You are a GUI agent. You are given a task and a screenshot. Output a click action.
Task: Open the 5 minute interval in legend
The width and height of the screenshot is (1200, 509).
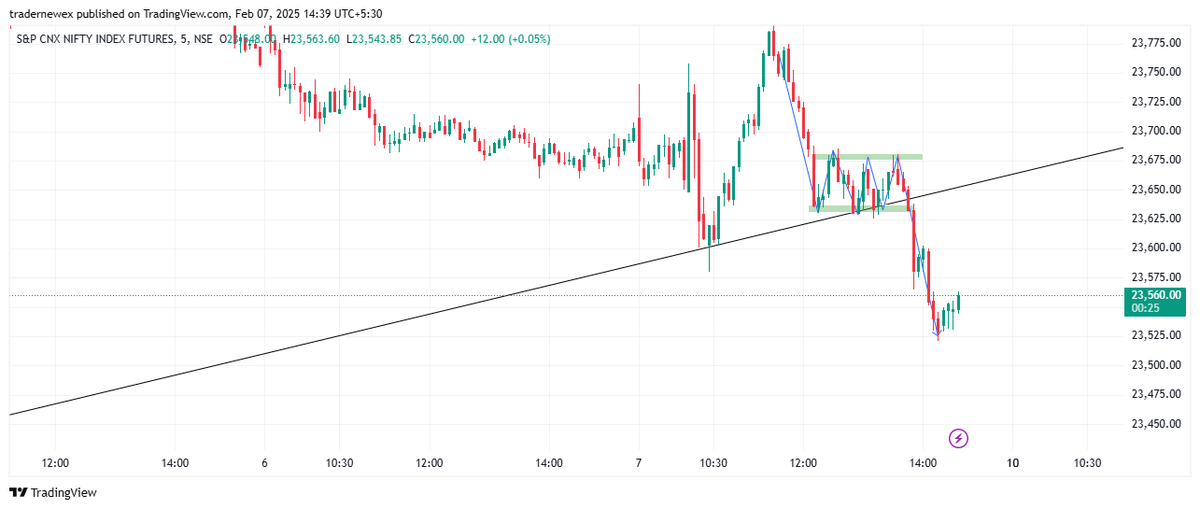pos(180,39)
